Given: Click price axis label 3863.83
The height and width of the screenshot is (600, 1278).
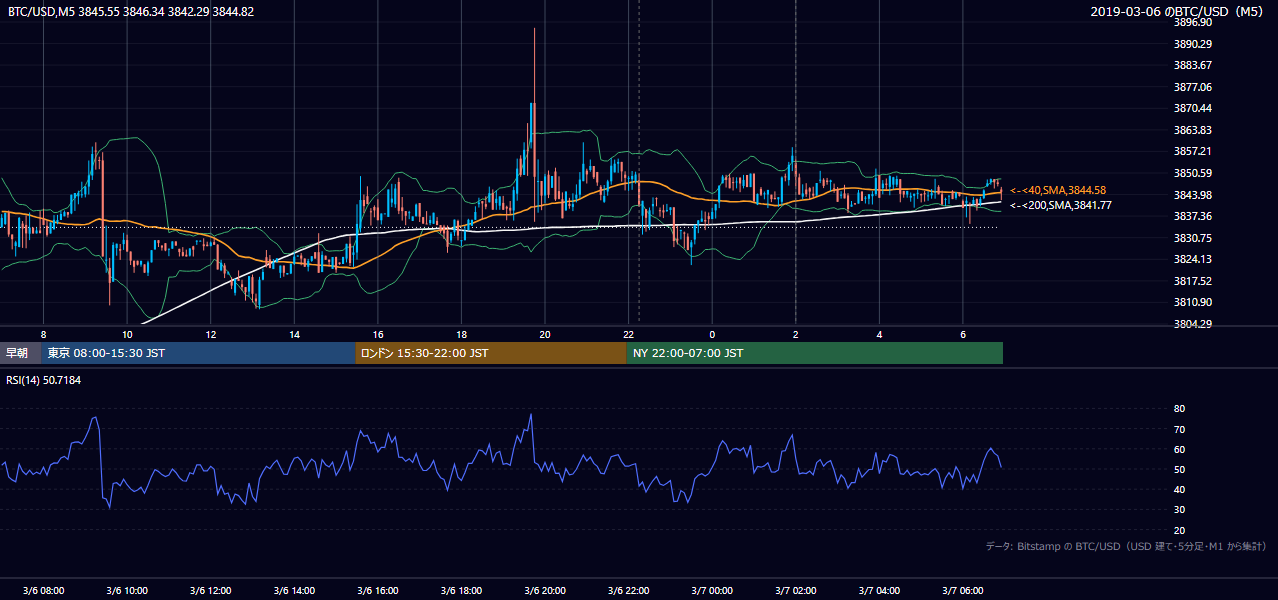Looking at the screenshot, I should coord(1193,130).
